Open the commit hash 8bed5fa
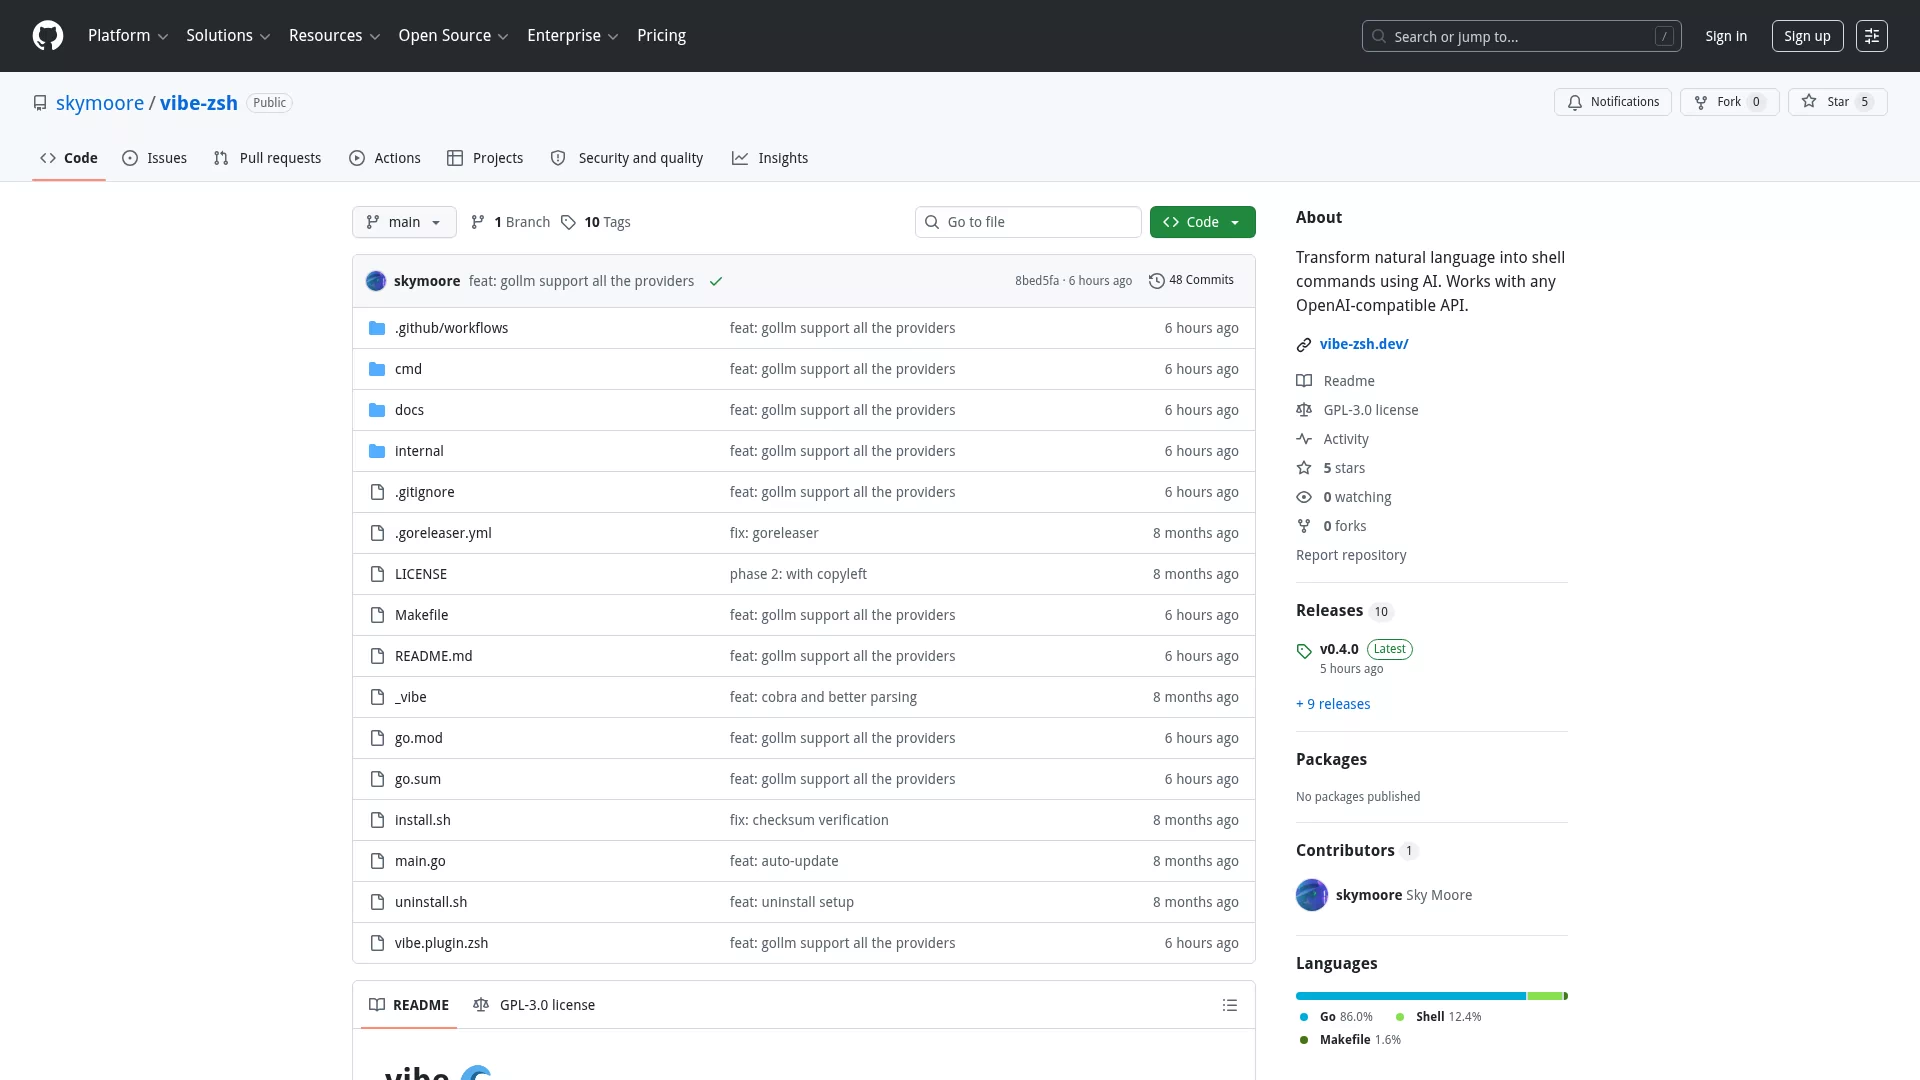Viewport: 1920px width, 1080px height. tap(1036, 281)
